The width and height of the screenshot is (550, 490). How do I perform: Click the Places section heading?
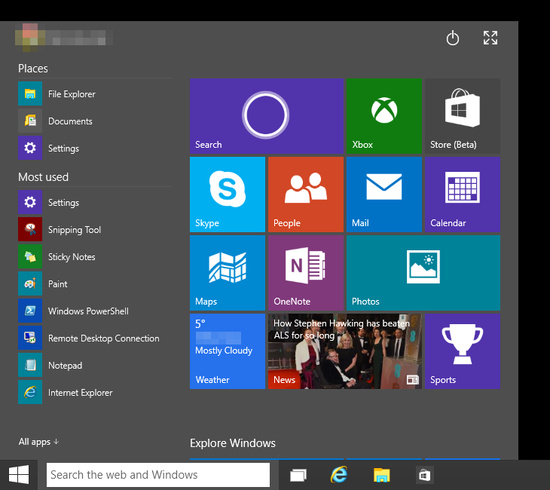[33, 68]
